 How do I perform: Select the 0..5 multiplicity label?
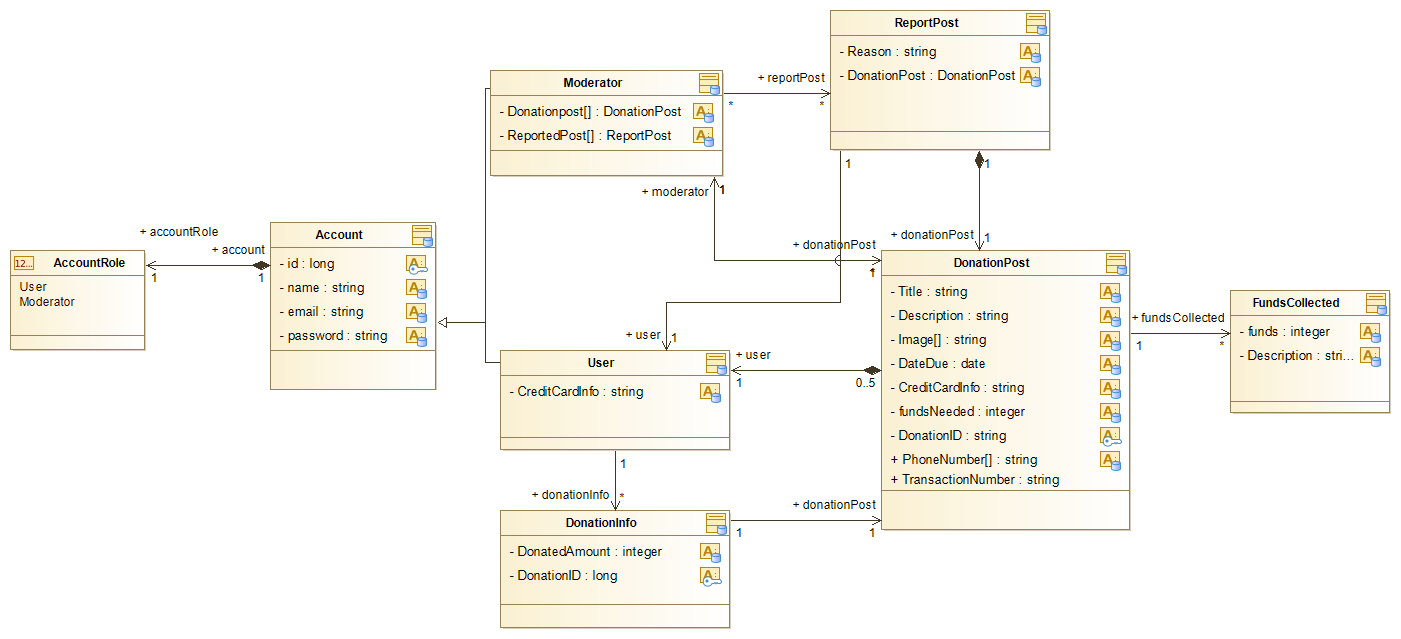pos(866,383)
